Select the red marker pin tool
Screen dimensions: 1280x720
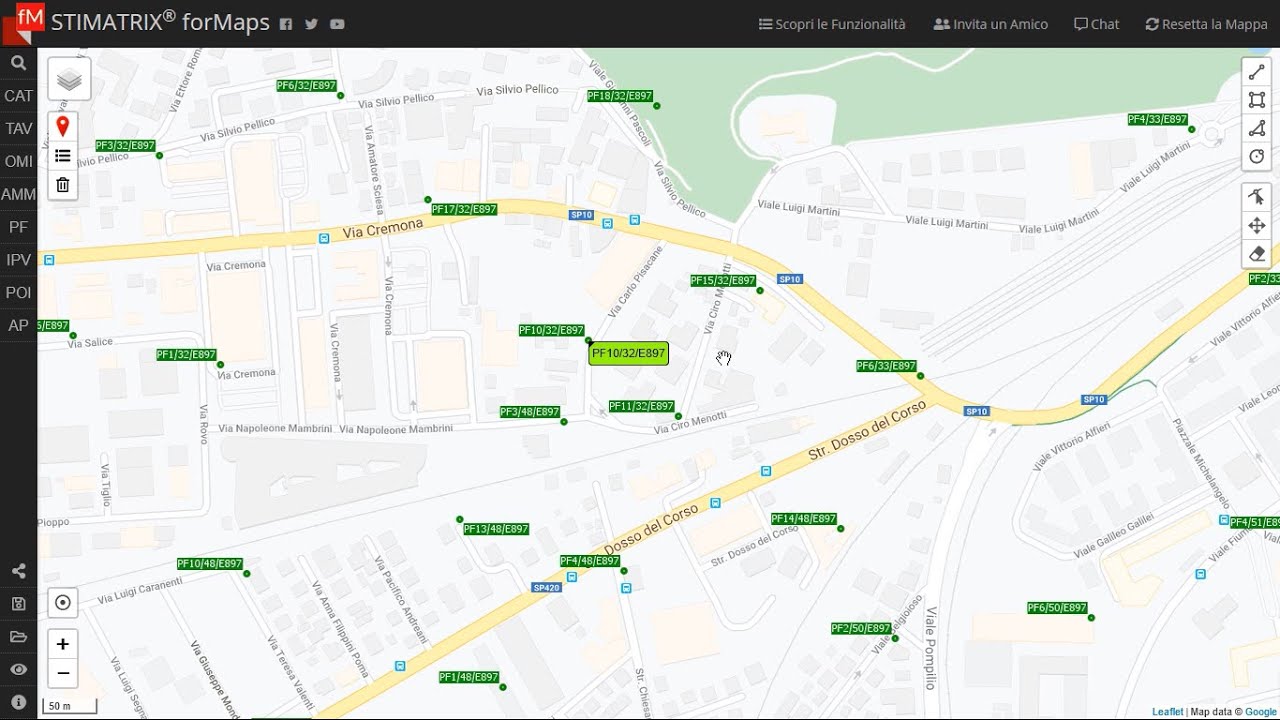[62, 126]
